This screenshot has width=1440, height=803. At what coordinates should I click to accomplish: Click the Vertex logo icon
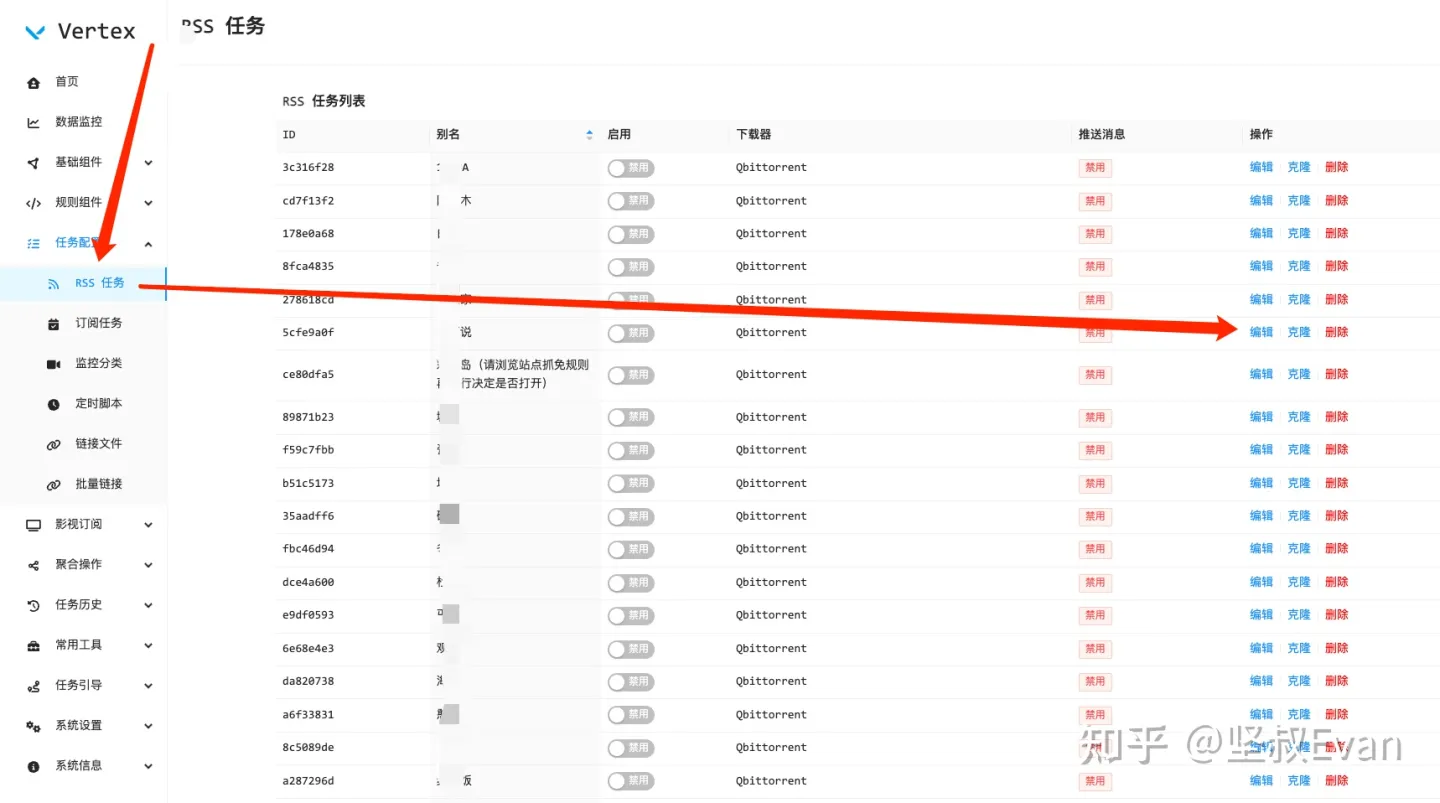[35, 32]
